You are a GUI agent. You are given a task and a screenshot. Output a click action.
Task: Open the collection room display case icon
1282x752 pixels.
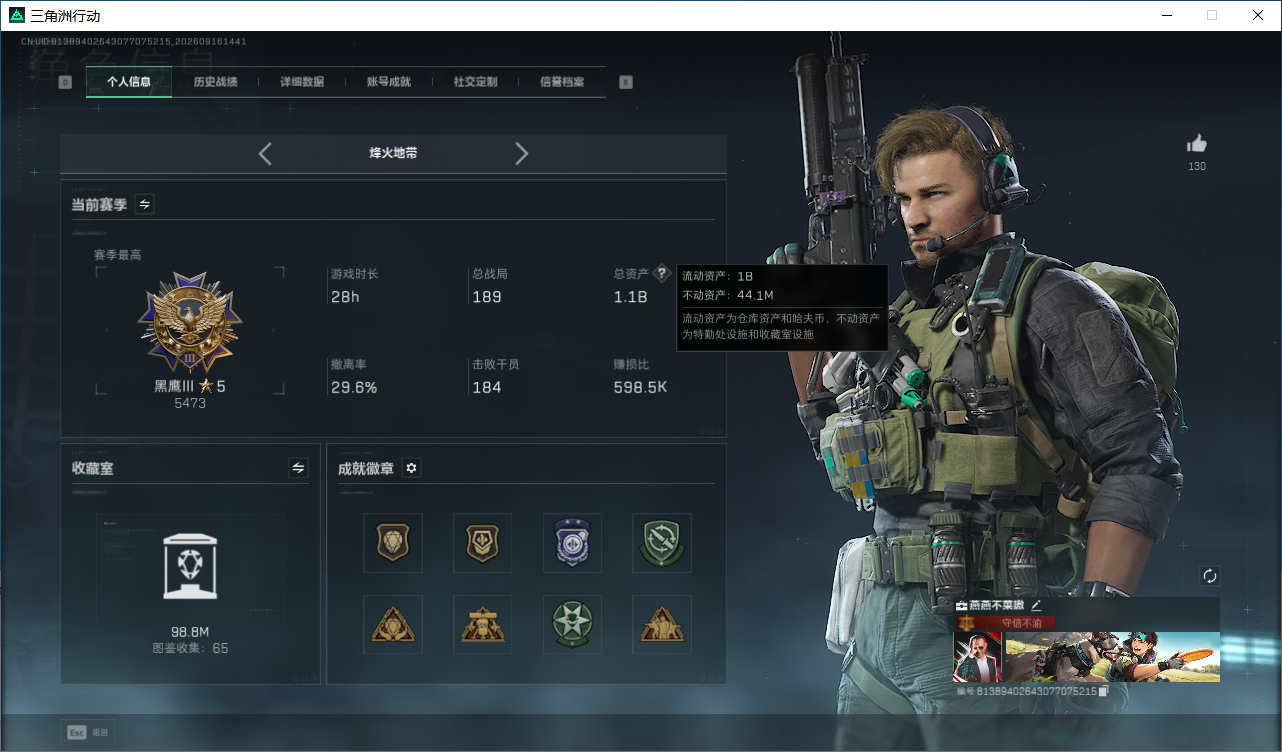click(190, 566)
